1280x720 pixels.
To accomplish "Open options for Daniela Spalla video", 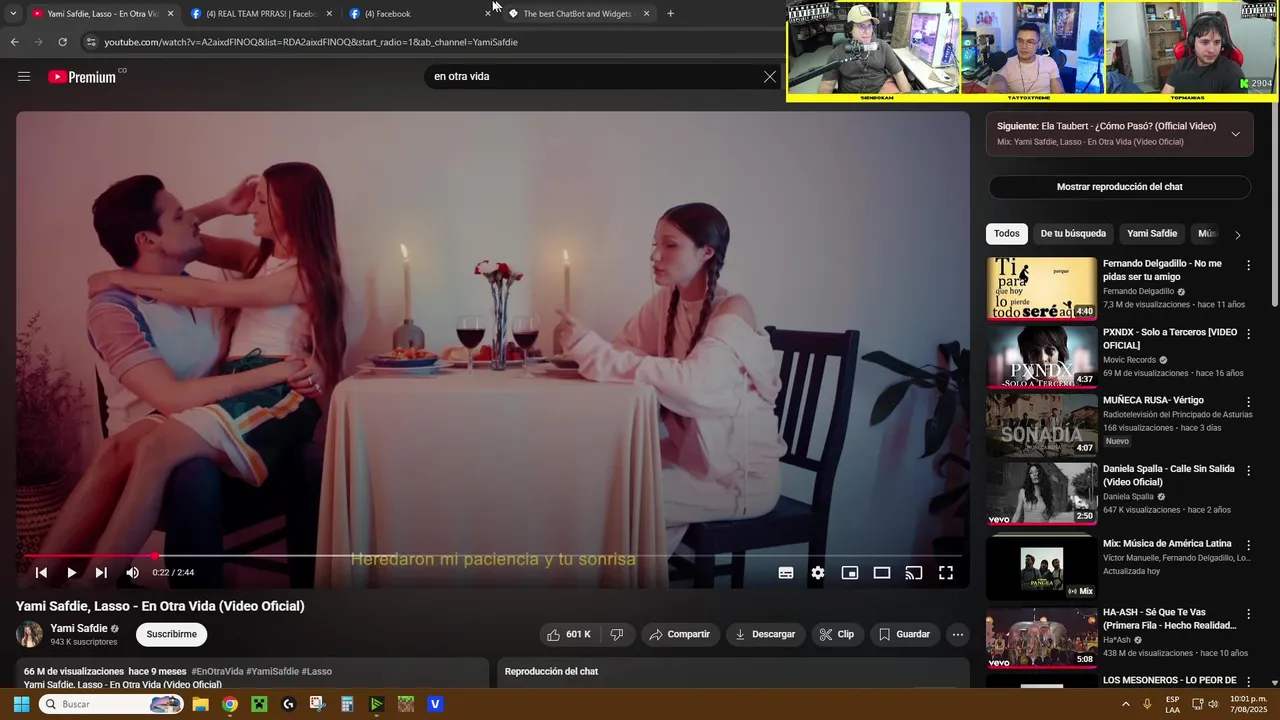I will [1248, 471].
